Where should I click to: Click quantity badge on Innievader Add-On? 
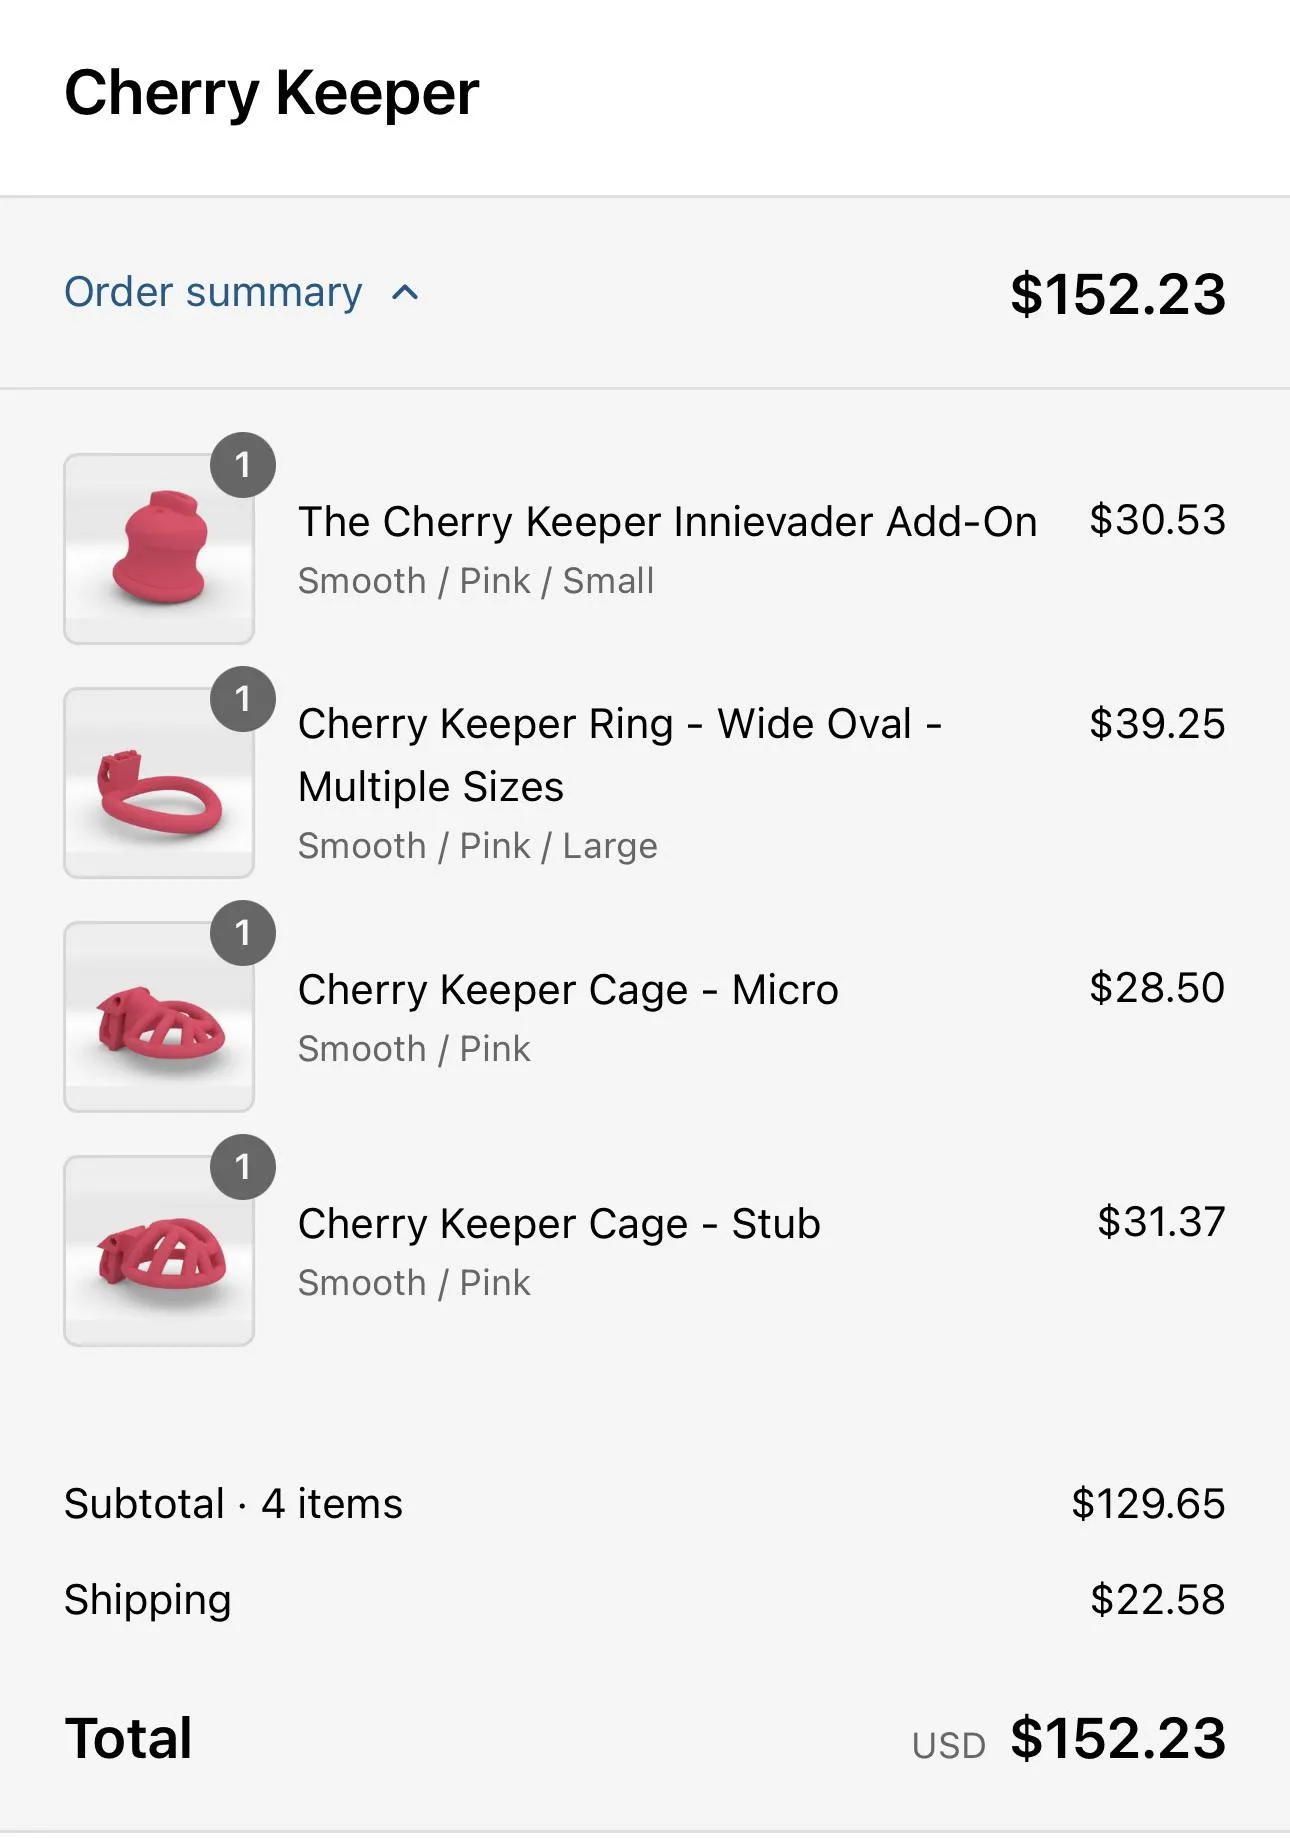[x=243, y=465]
